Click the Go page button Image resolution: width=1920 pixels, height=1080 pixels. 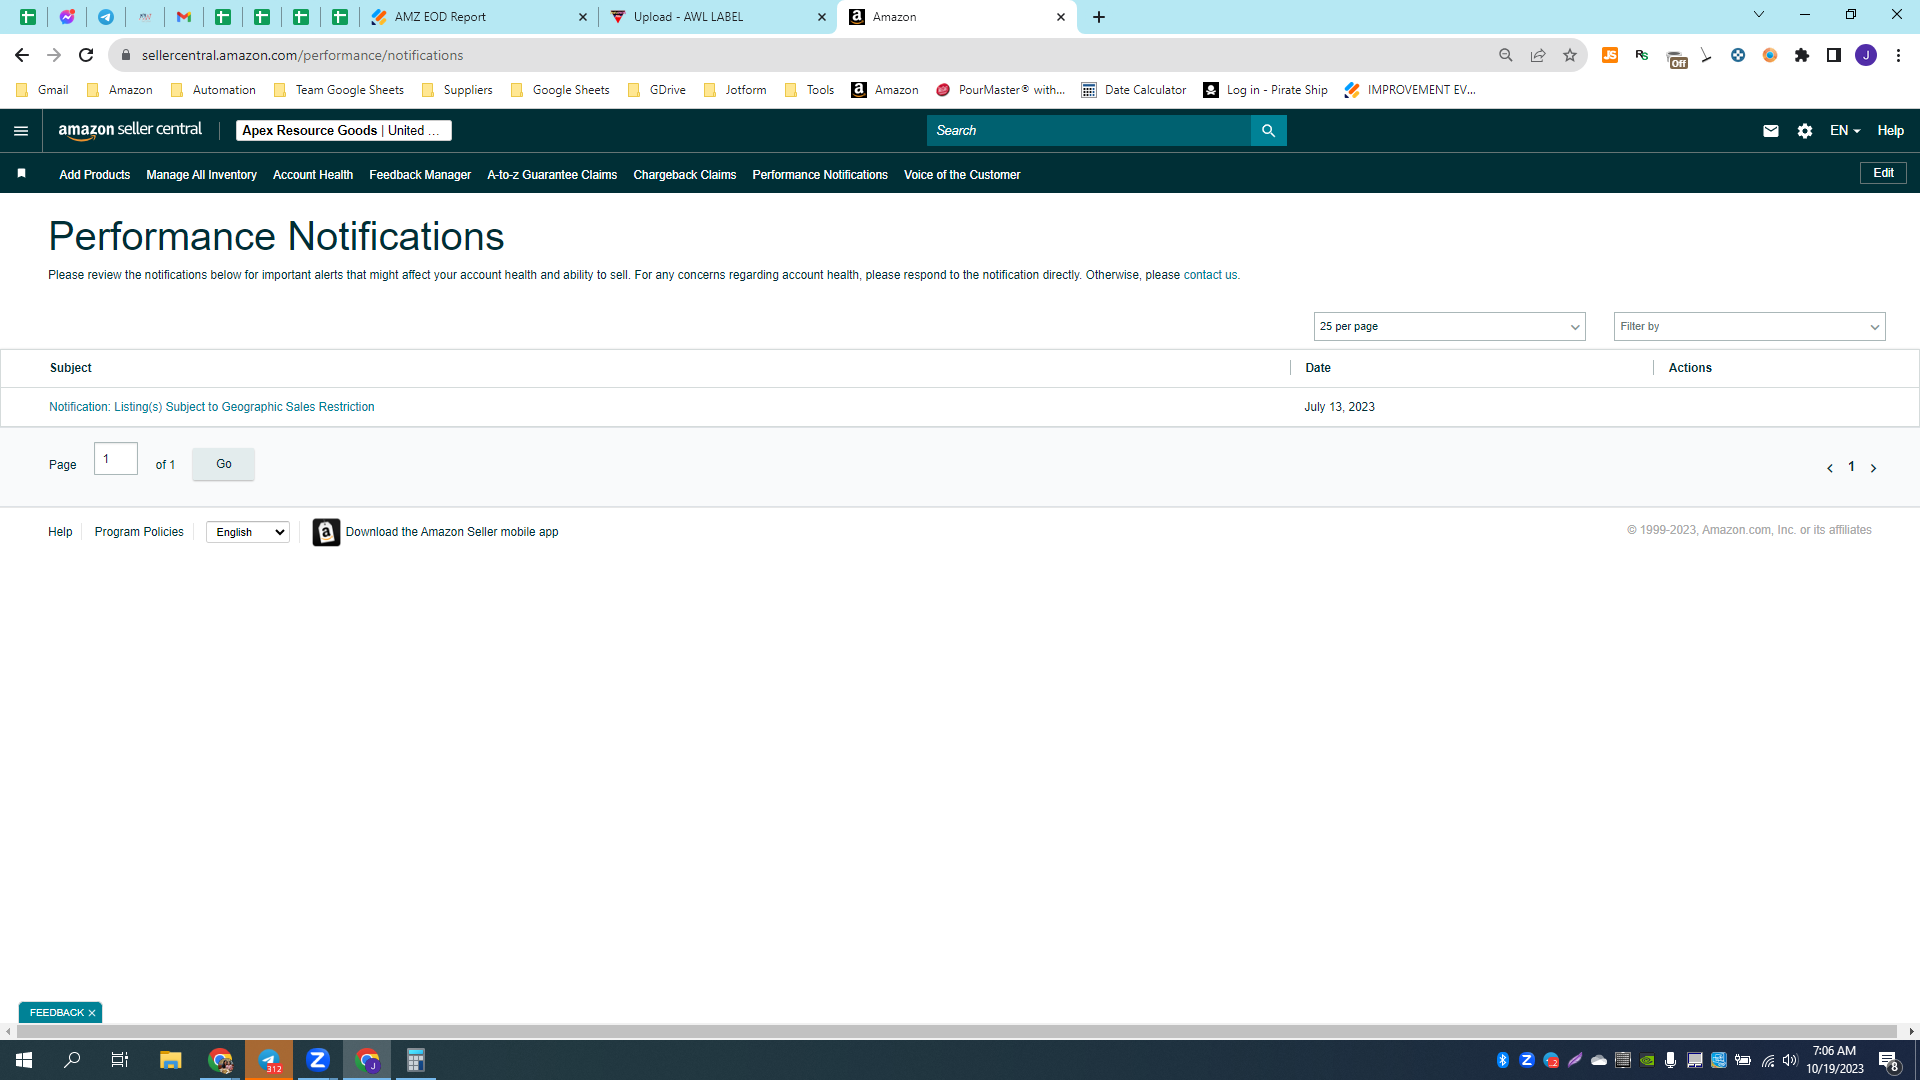(224, 464)
